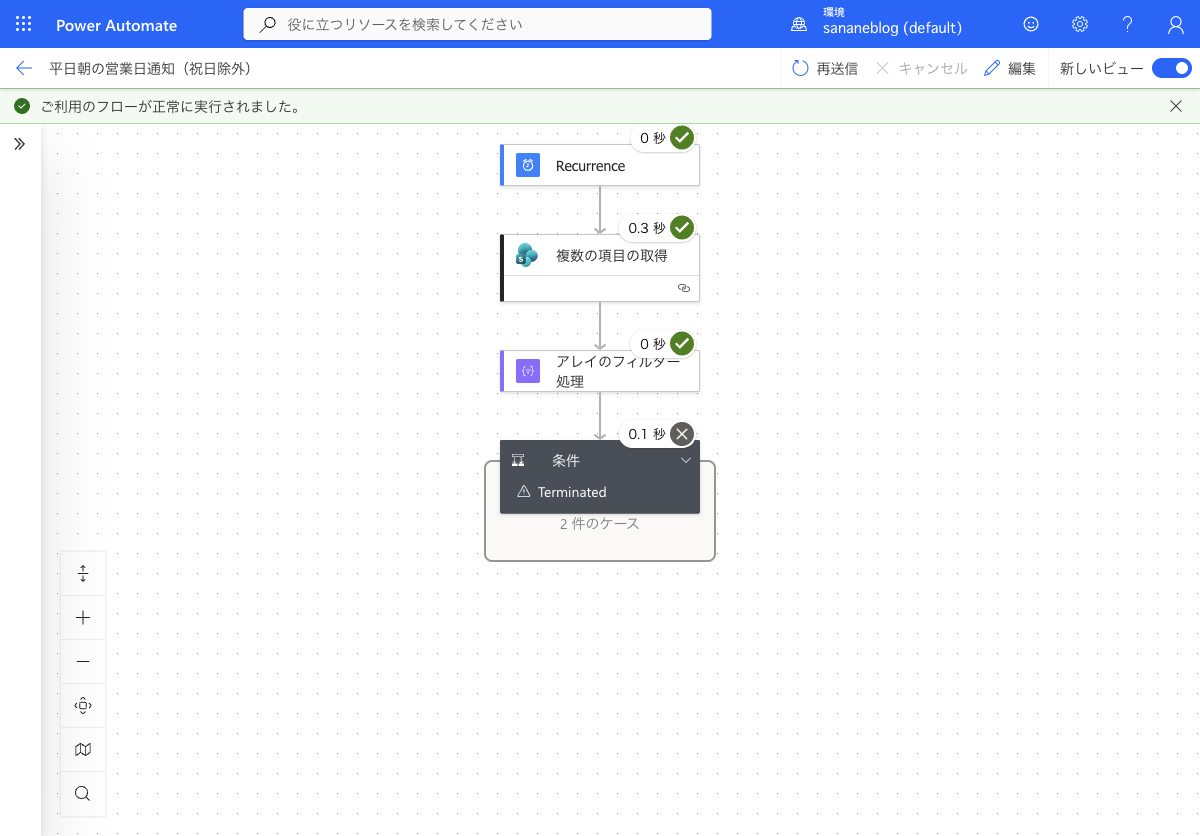Click the キャンセル cancel button
The width and height of the screenshot is (1200, 836).
tap(921, 68)
